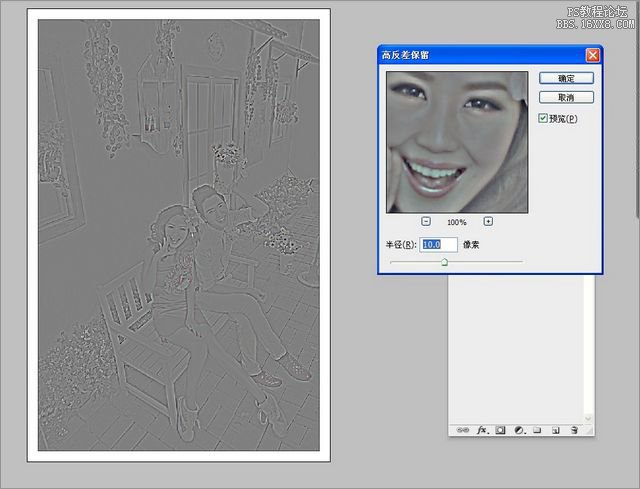Click the link layers icon
640x489 pixels.
(464, 429)
